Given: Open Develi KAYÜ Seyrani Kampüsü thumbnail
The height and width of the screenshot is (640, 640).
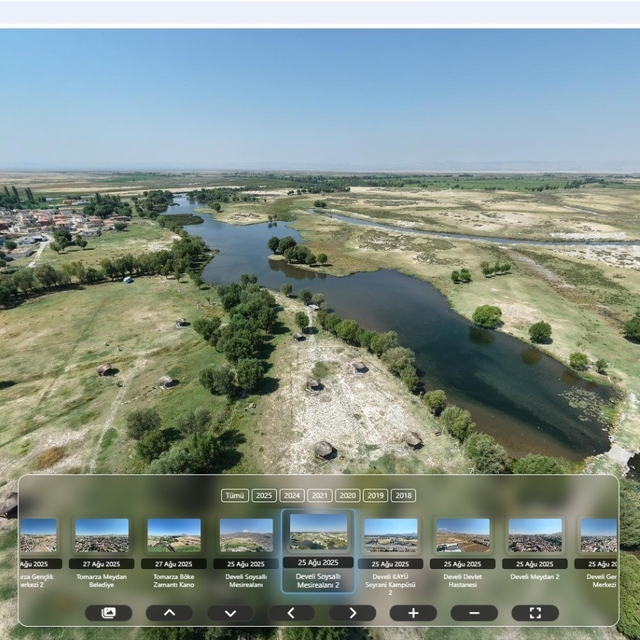Looking at the screenshot, I should [x=390, y=535].
